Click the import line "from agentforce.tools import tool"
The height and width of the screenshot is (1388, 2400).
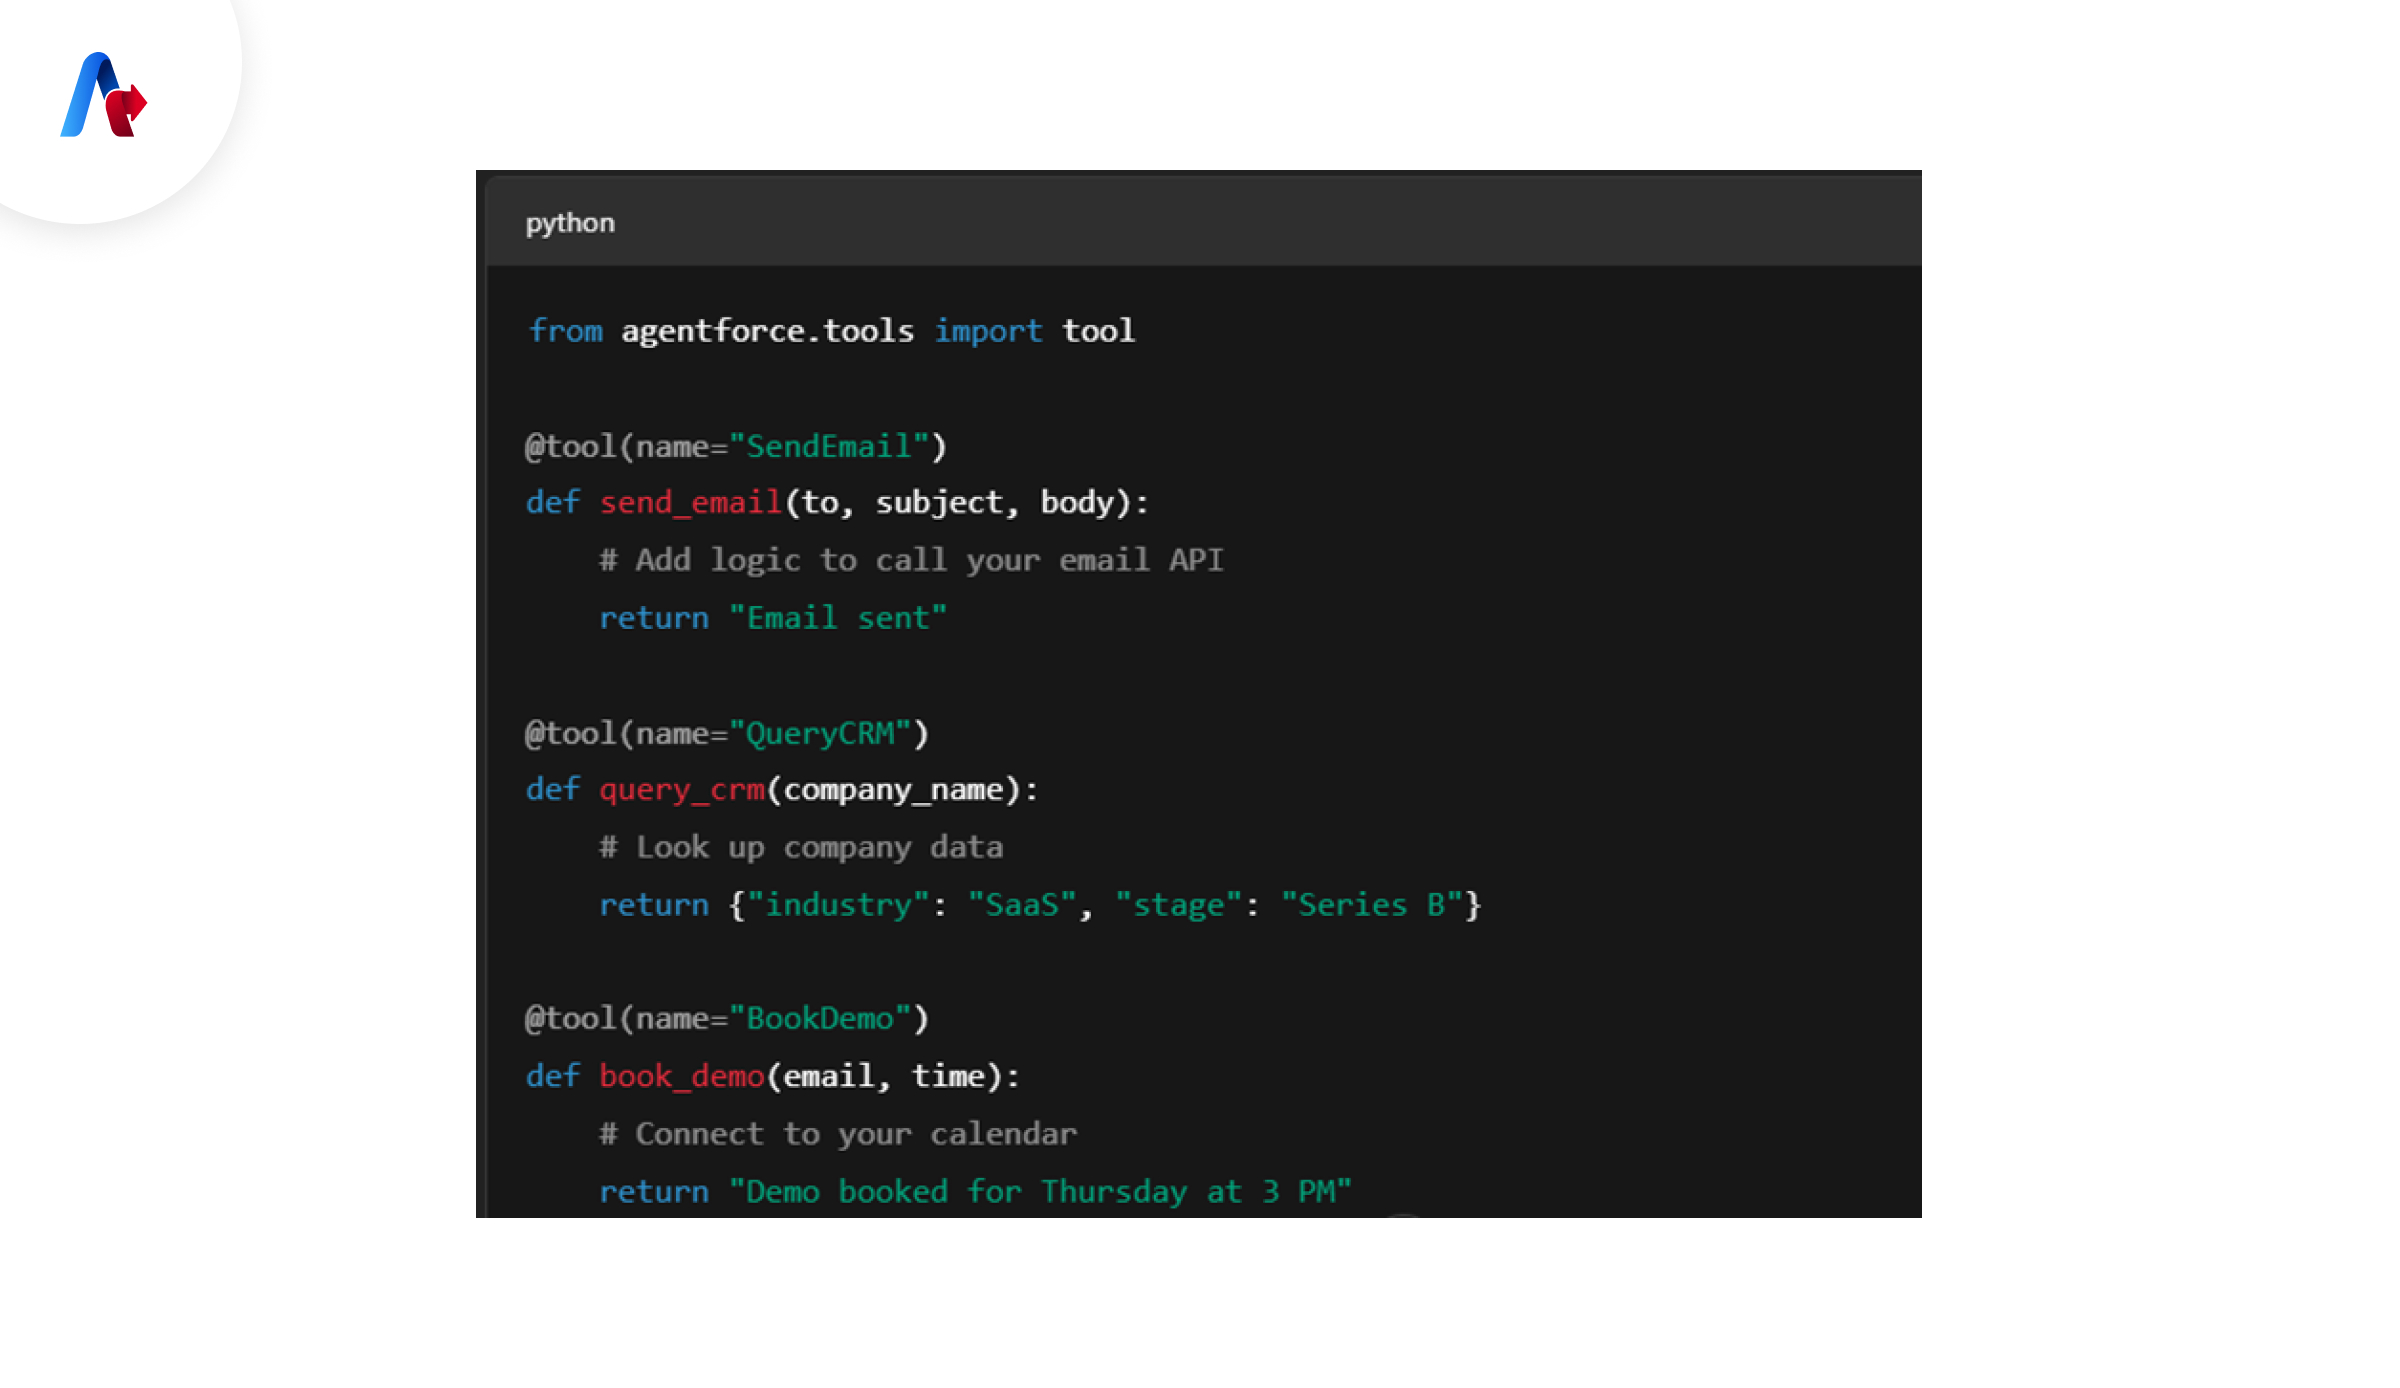click(x=831, y=331)
